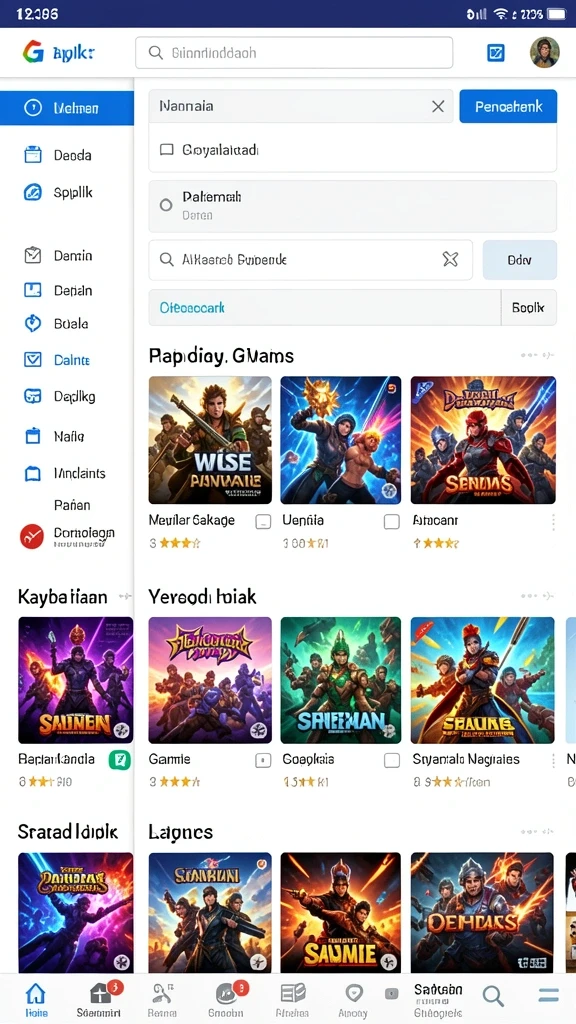Click the green badge beside Bardarlkanala

coord(121,760)
